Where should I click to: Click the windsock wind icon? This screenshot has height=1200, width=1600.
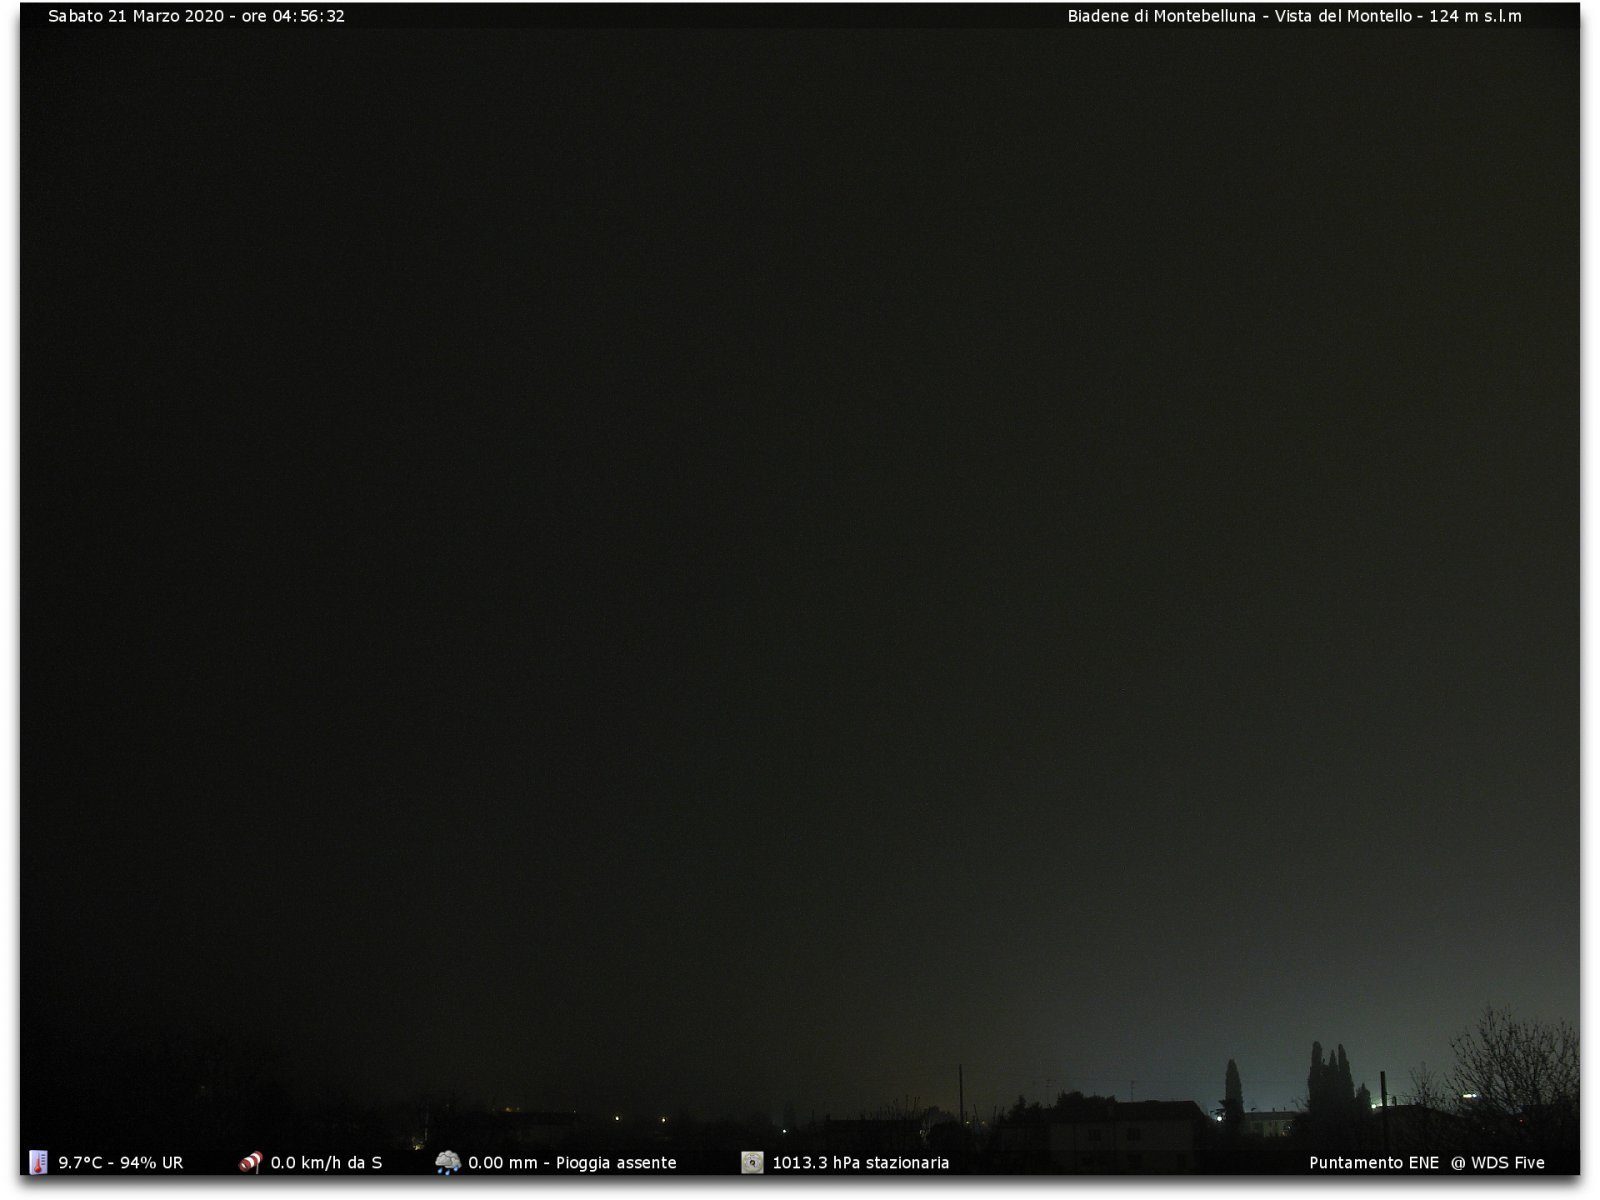[250, 1162]
